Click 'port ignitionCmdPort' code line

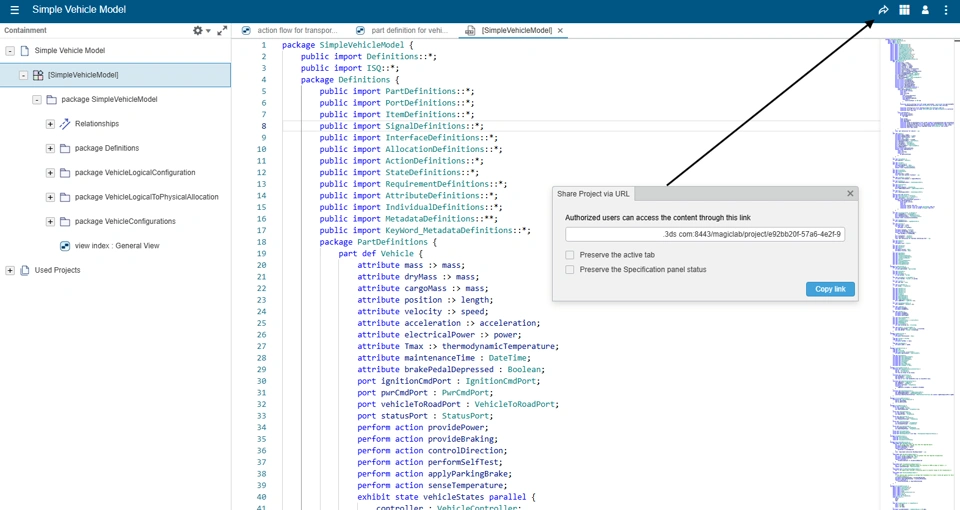449,381
